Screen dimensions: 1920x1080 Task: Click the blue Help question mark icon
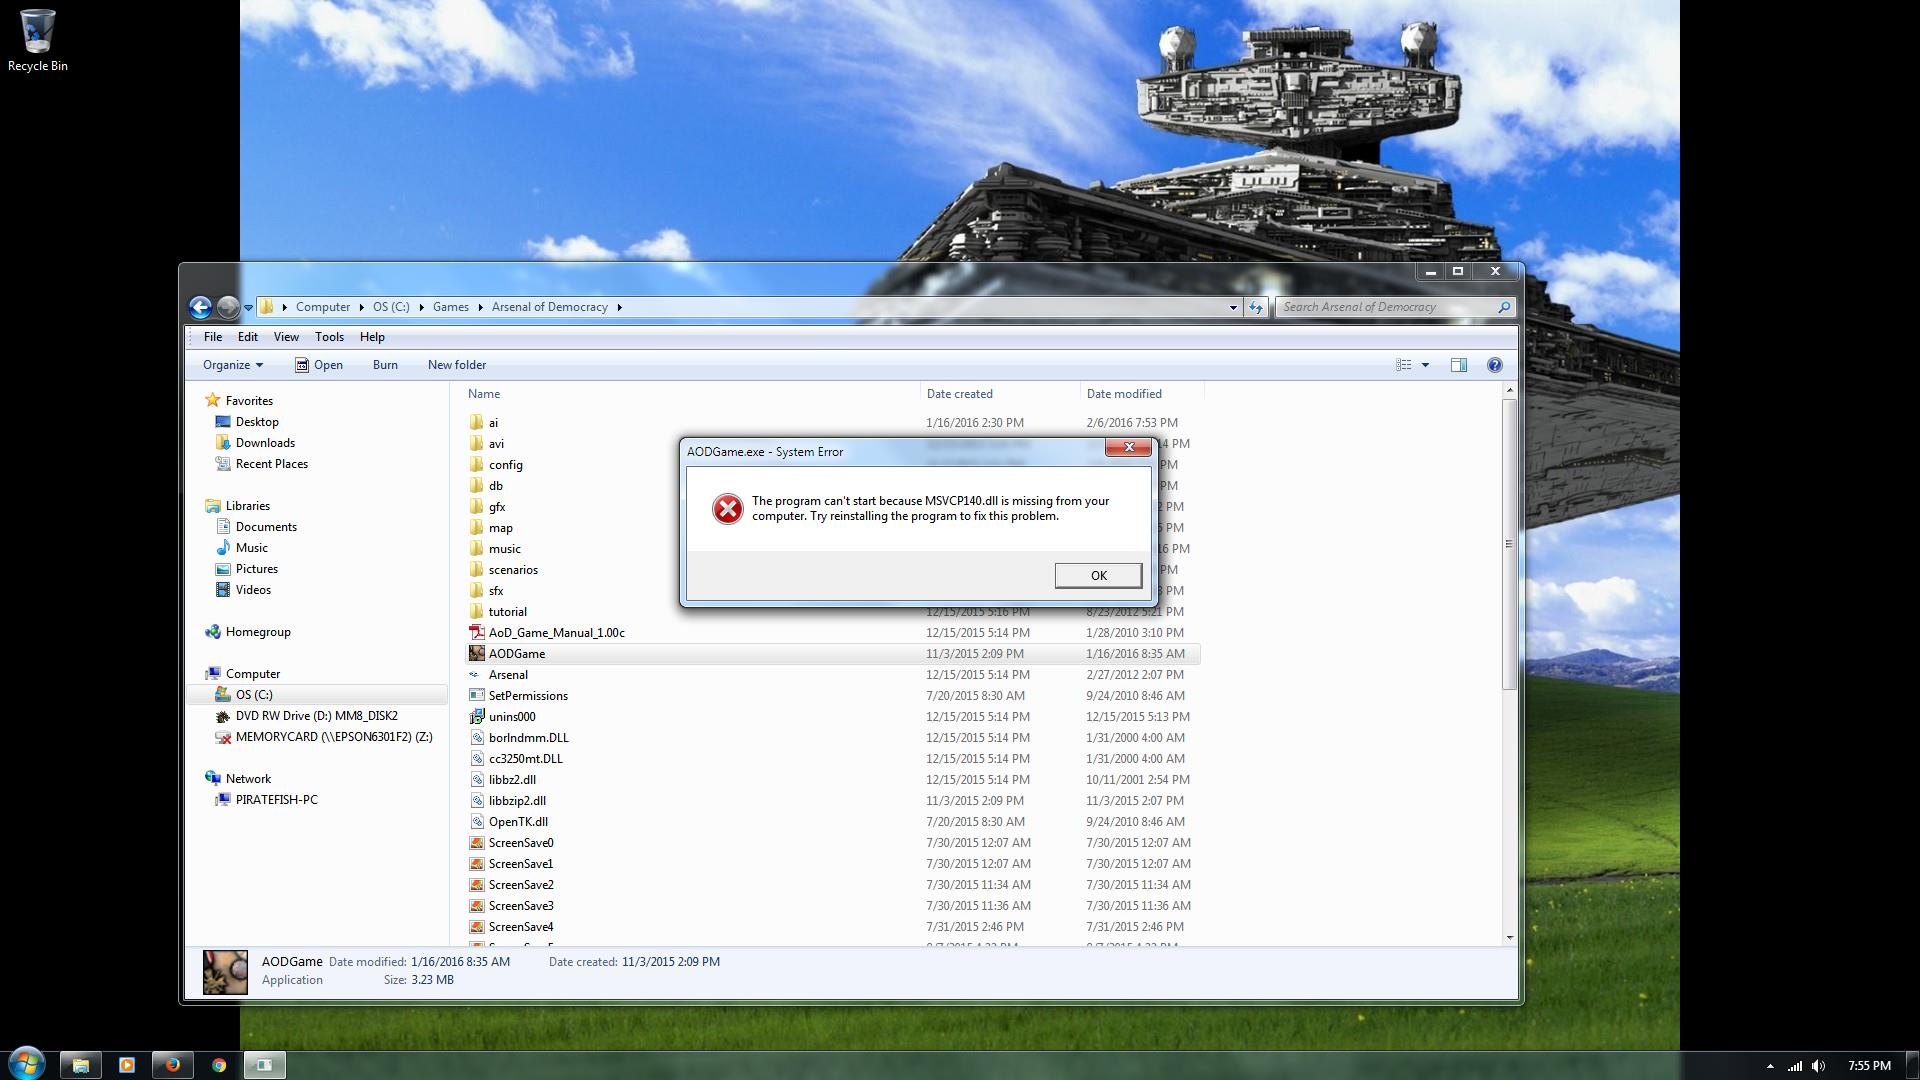click(1495, 365)
